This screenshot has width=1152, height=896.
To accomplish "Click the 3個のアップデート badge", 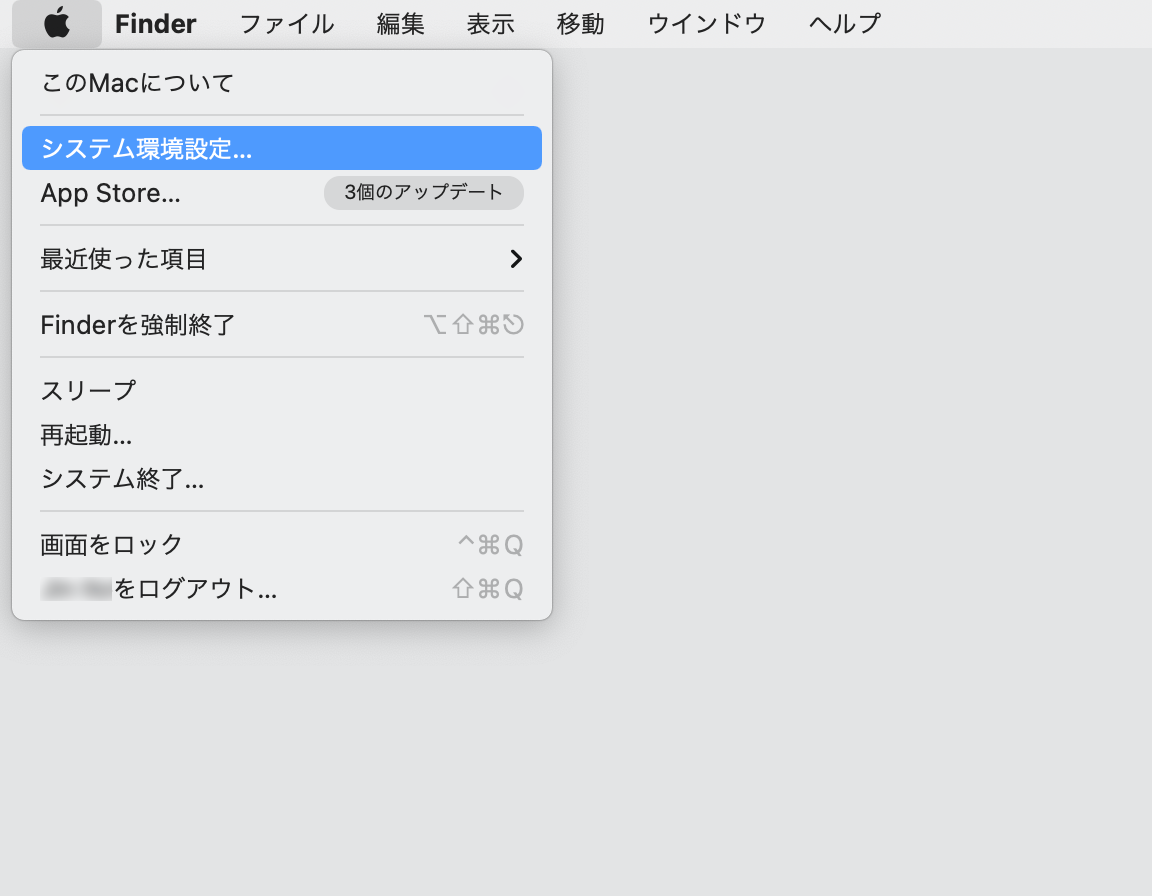I will point(423,193).
